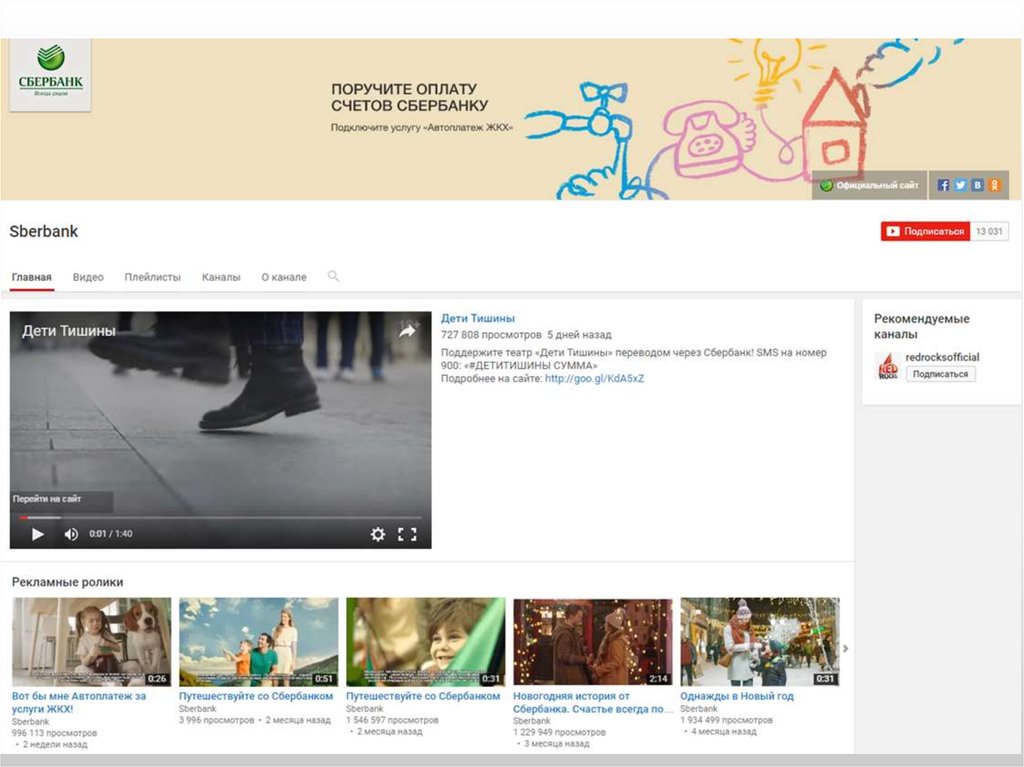Open the Плейлисты tab
This screenshot has height=767, width=1024.
(152, 277)
